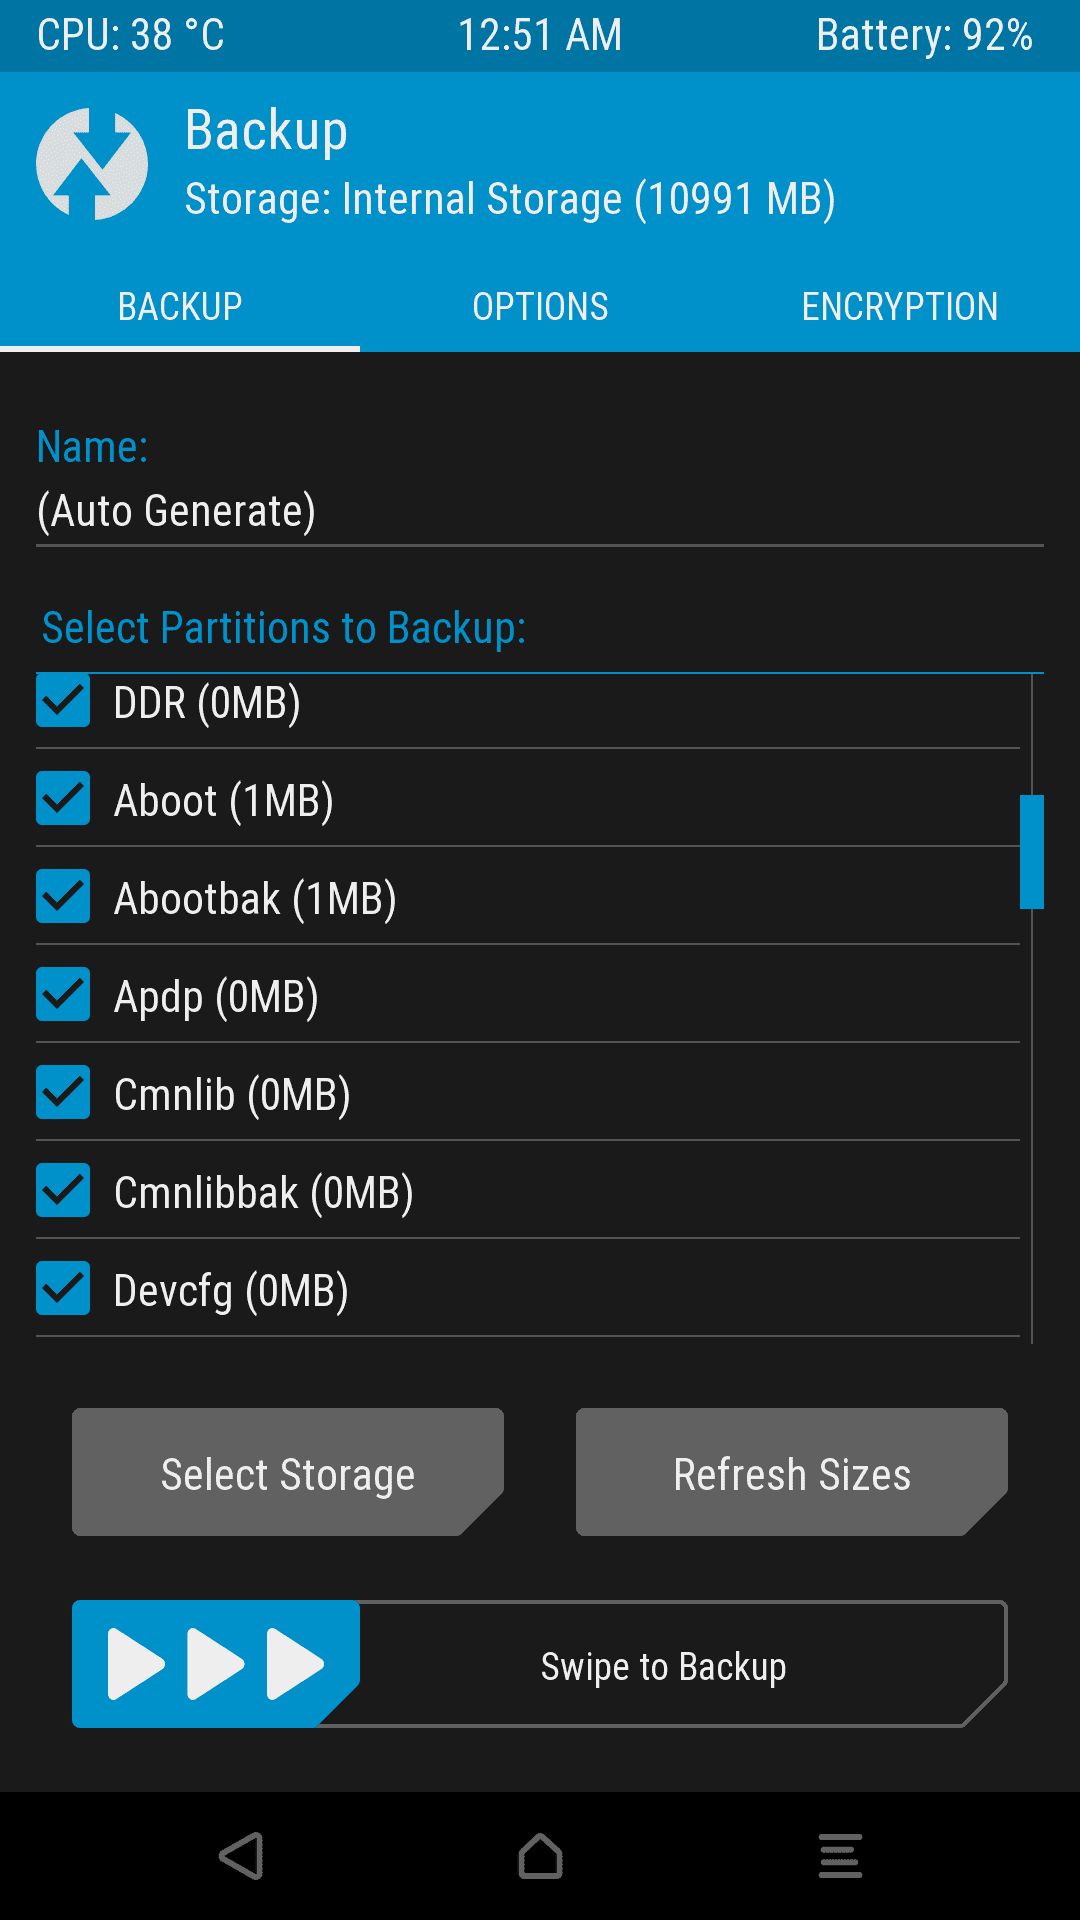1080x1920 pixels.
Task: Toggle the Devcfg partition checkbox
Action: (63, 1289)
